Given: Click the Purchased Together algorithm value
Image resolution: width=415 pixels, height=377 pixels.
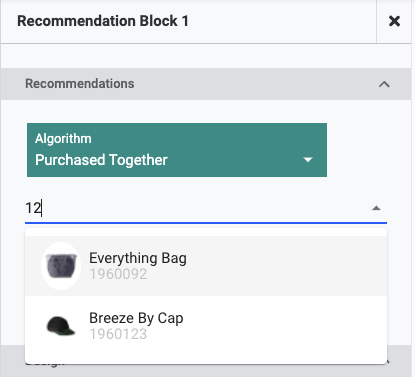Looking at the screenshot, I should click(x=101, y=160).
